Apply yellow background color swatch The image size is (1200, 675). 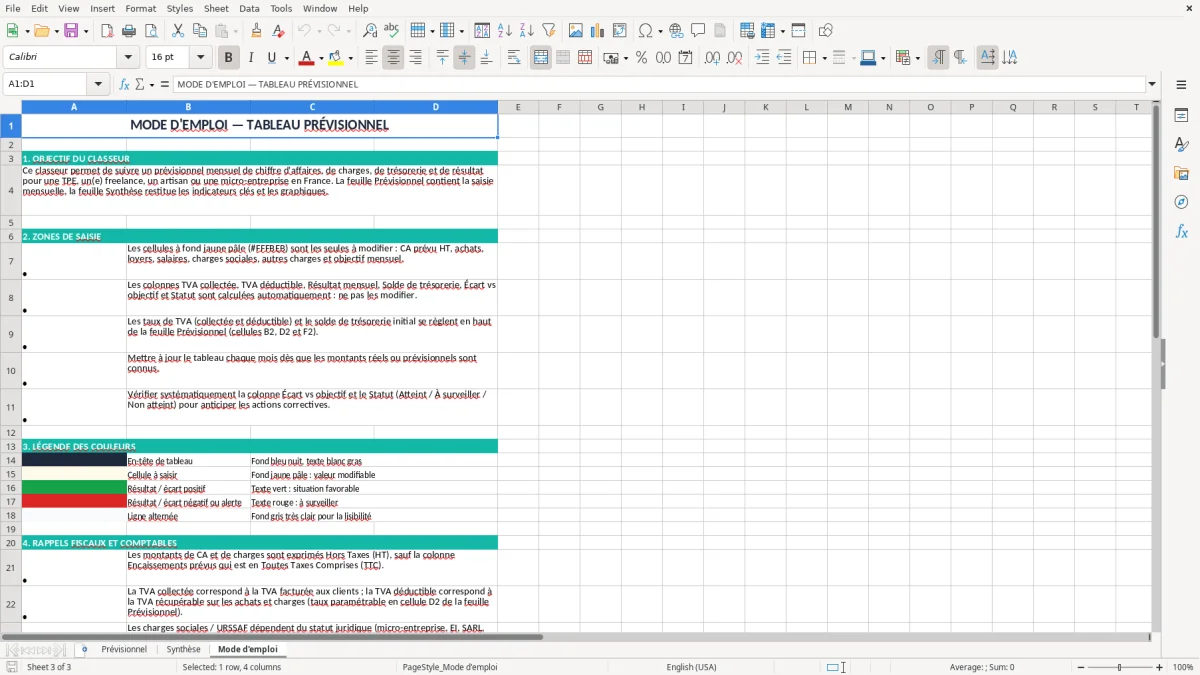[336, 58]
